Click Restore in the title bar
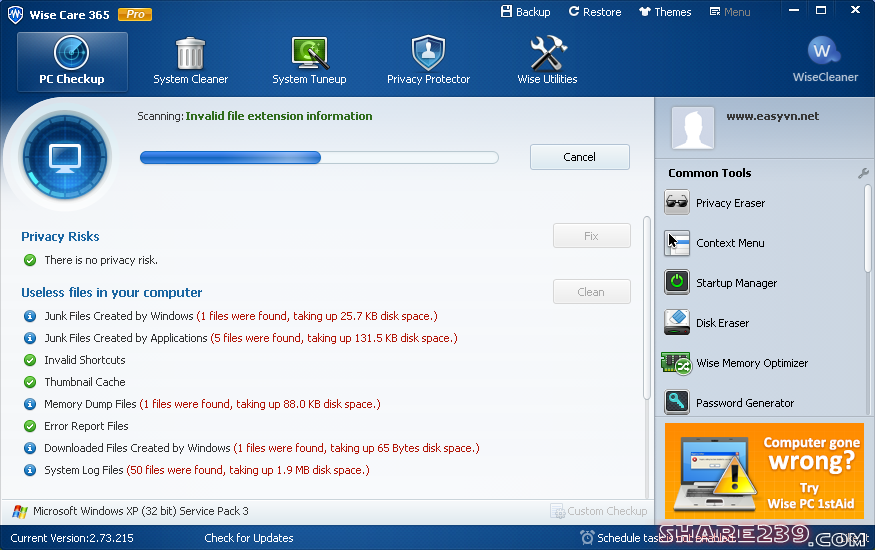The image size is (875, 550). [595, 12]
